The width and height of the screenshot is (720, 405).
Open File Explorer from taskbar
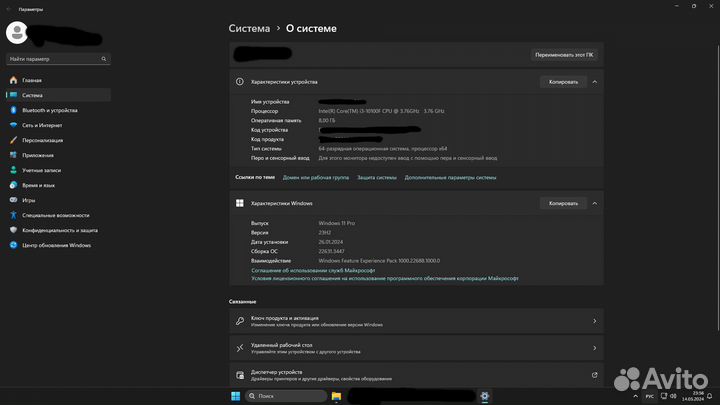click(x=336, y=396)
